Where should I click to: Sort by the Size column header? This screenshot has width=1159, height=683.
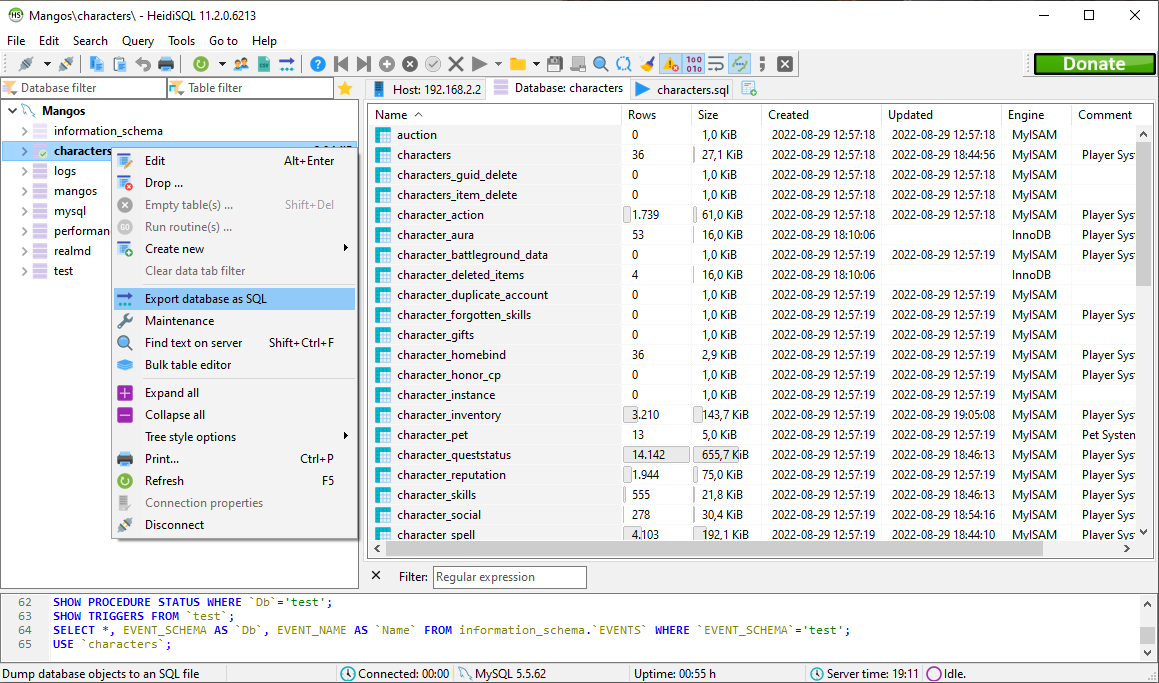click(x=726, y=115)
